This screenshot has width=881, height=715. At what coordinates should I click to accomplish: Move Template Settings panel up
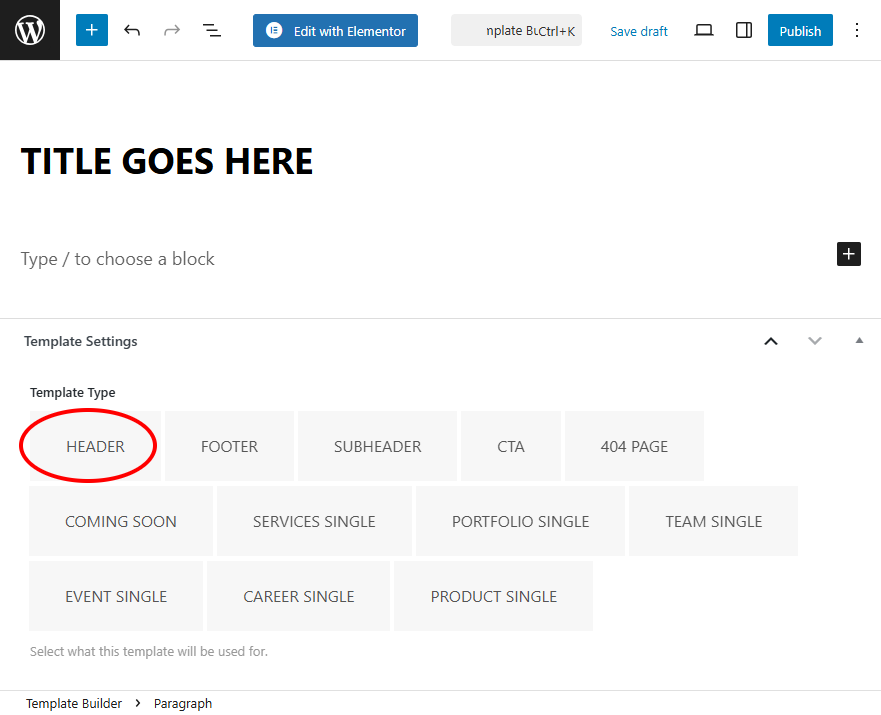coord(771,341)
